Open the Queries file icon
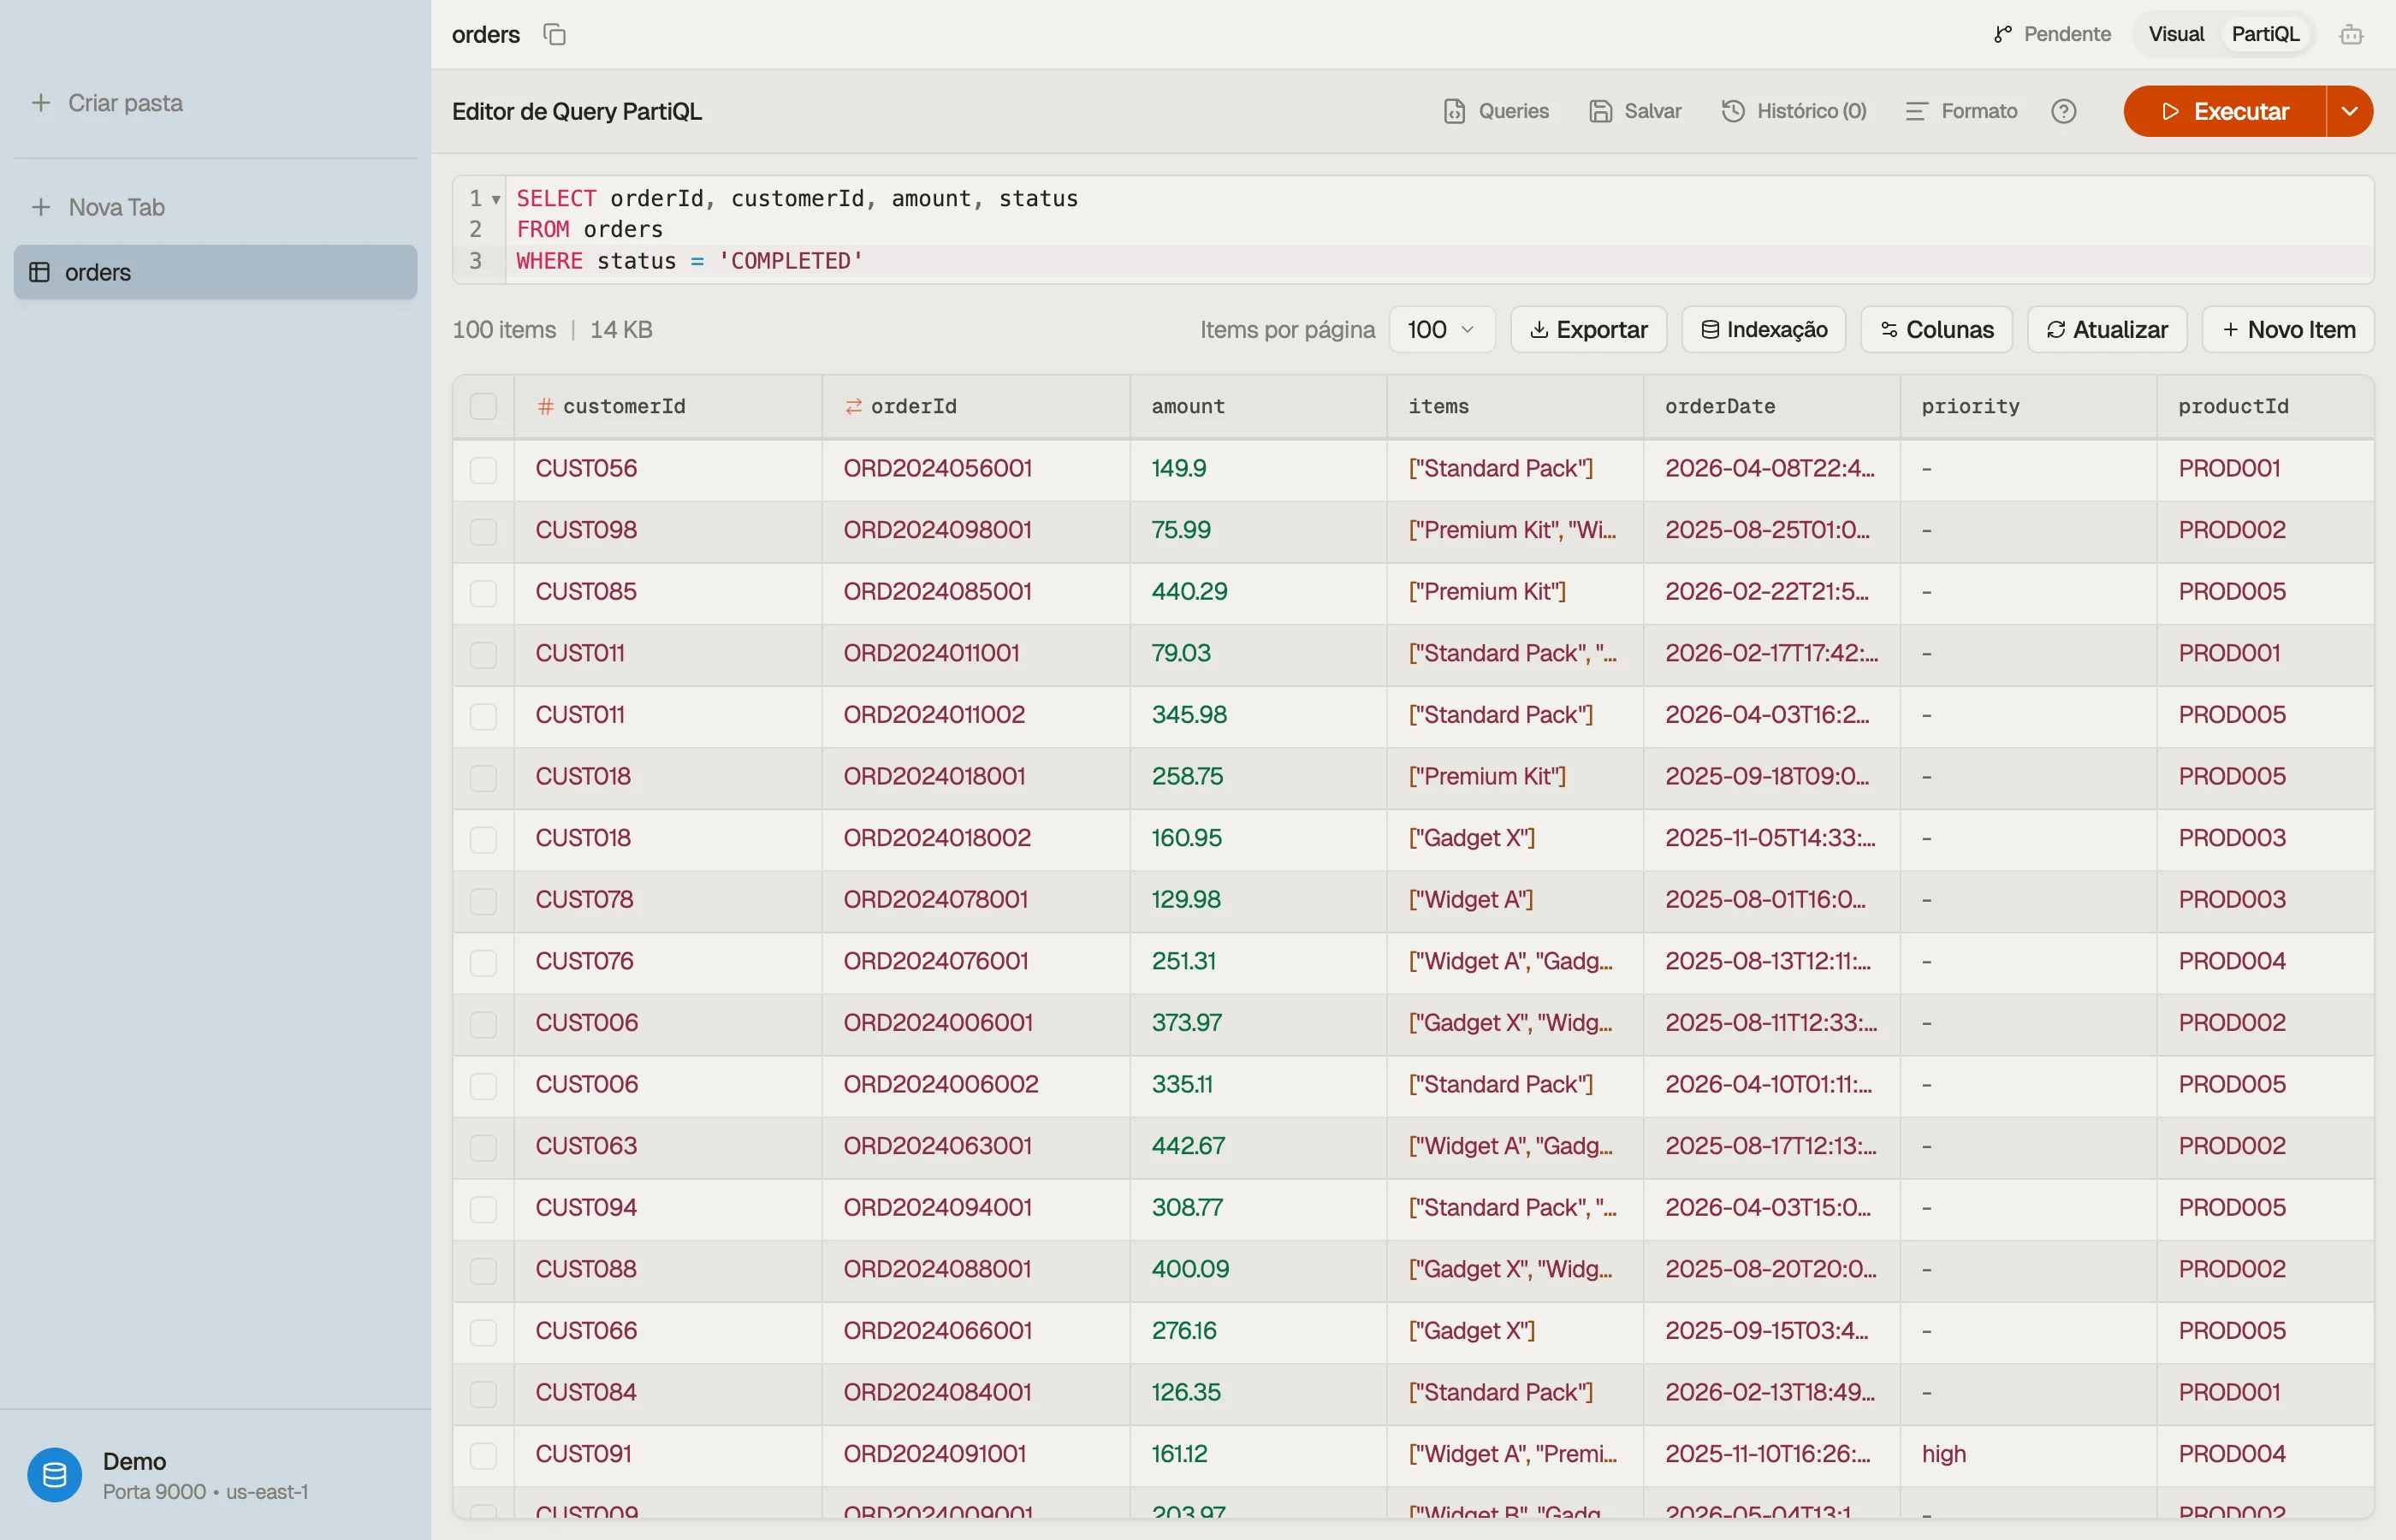The height and width of the screenshot is (1540, 2396). point(1454,111)
